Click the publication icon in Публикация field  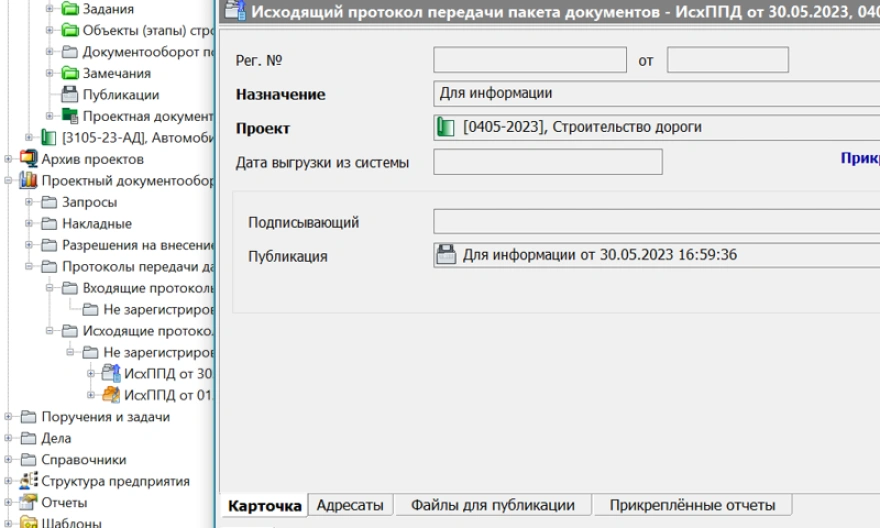pyautogui.click(x=446, y=255)
